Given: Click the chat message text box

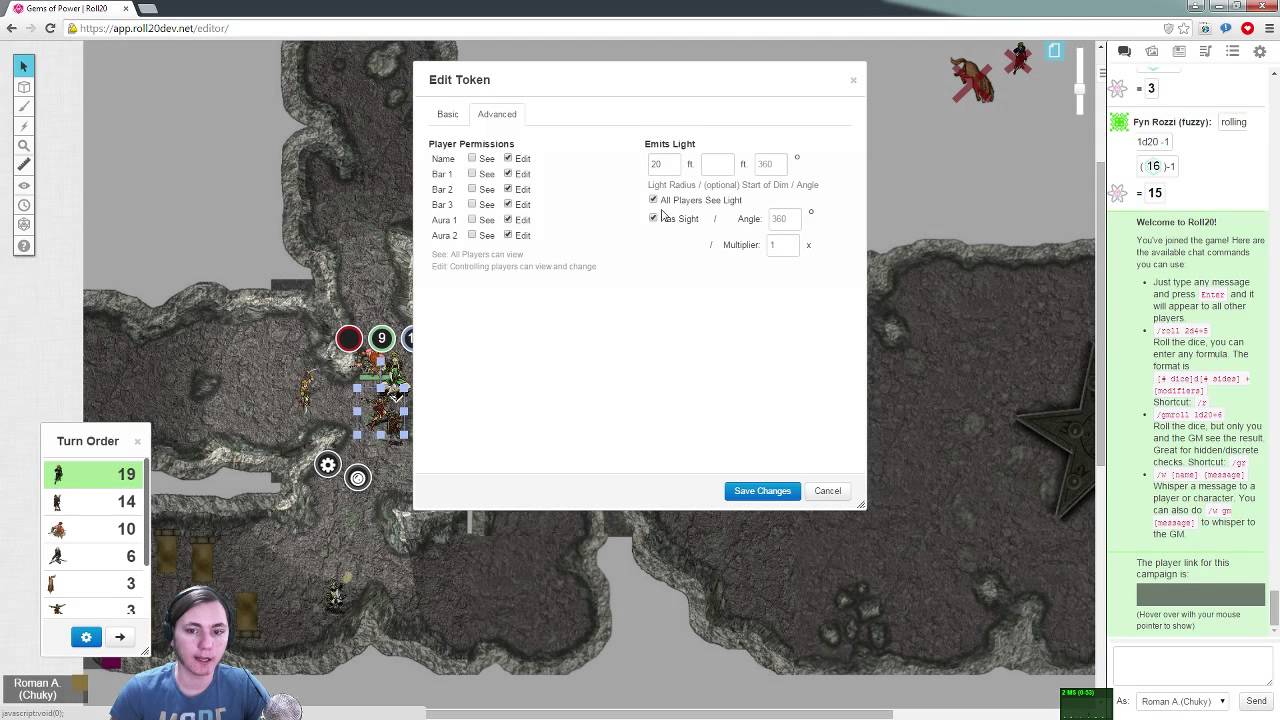Looking at the screenshot, I should (1192, 666).
